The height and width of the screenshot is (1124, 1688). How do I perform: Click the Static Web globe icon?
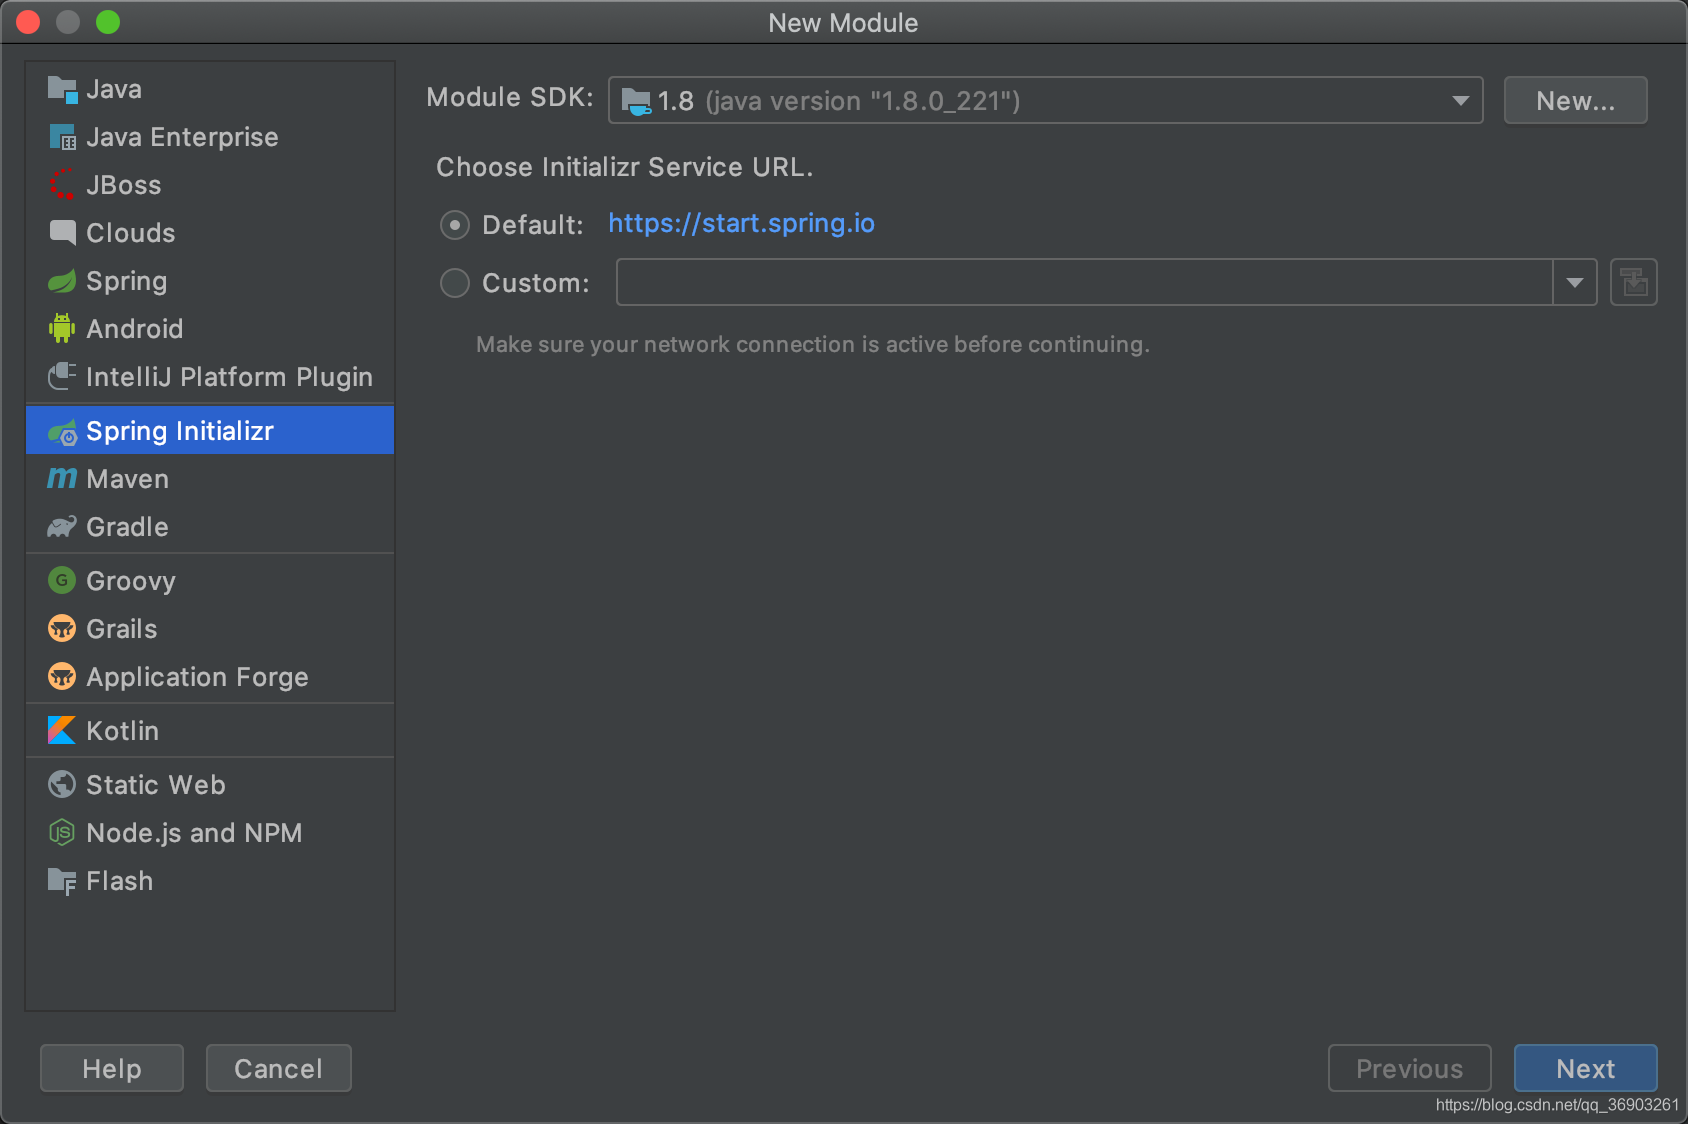click(62, 785)
